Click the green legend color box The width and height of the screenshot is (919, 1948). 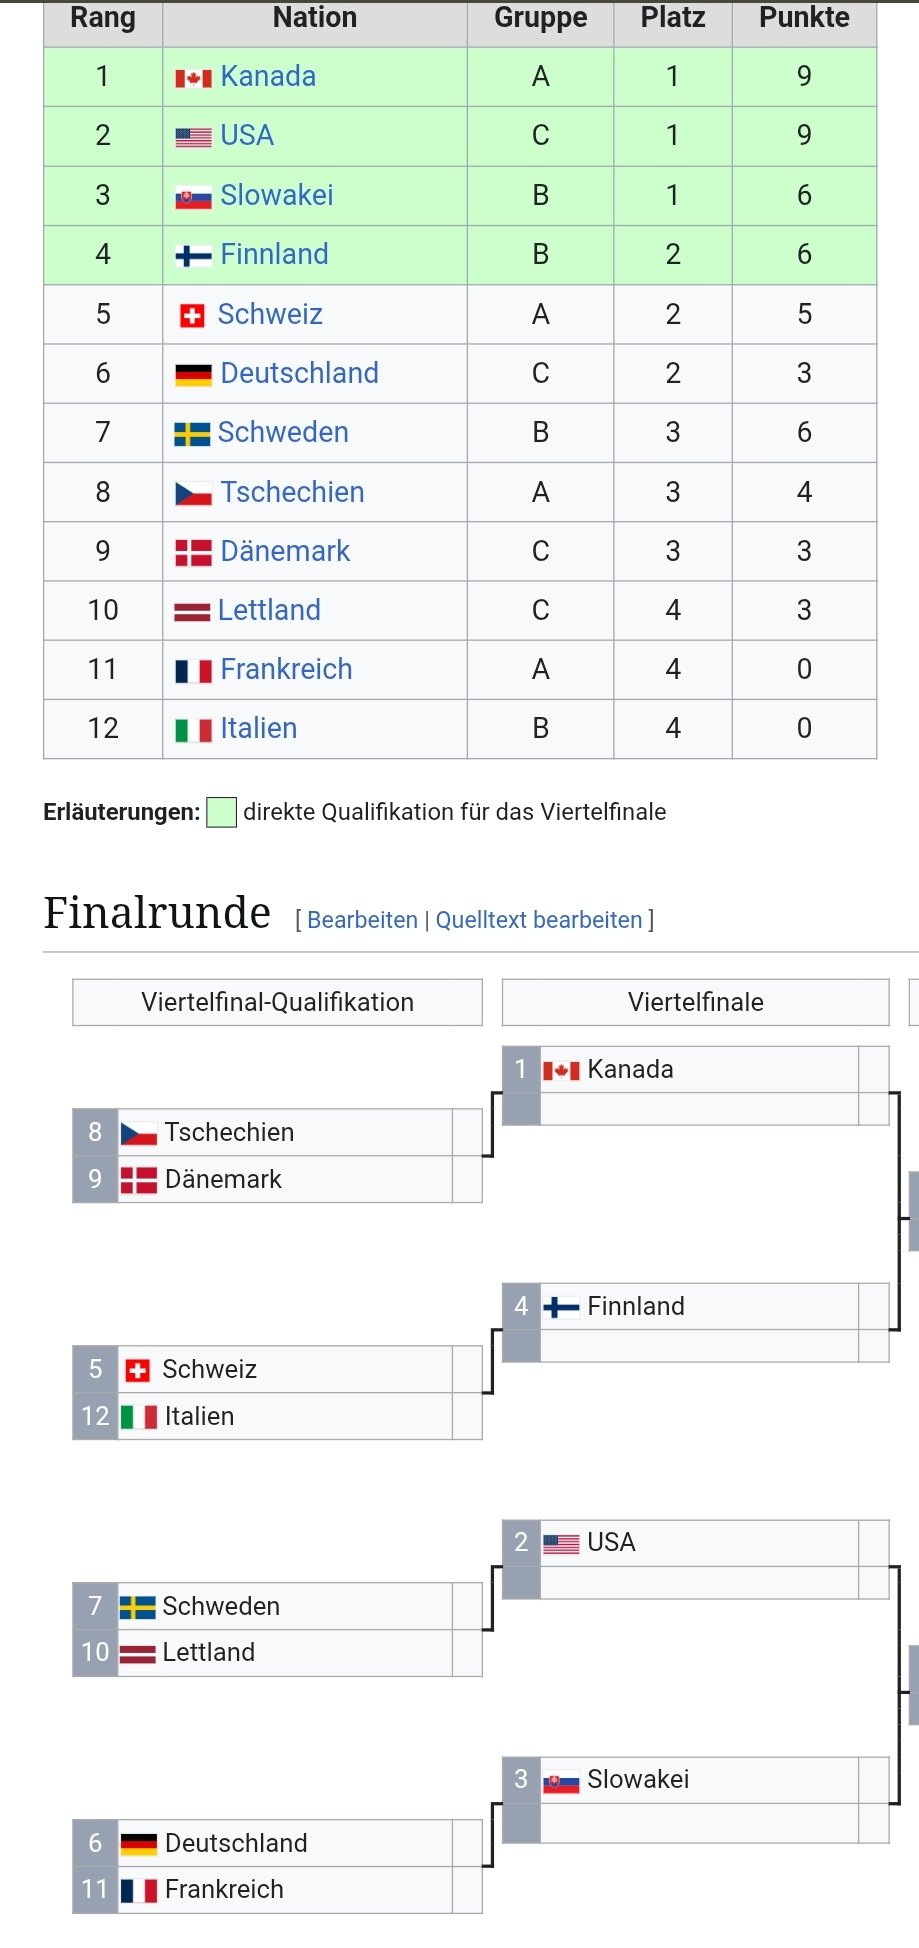tap(221, 812)
